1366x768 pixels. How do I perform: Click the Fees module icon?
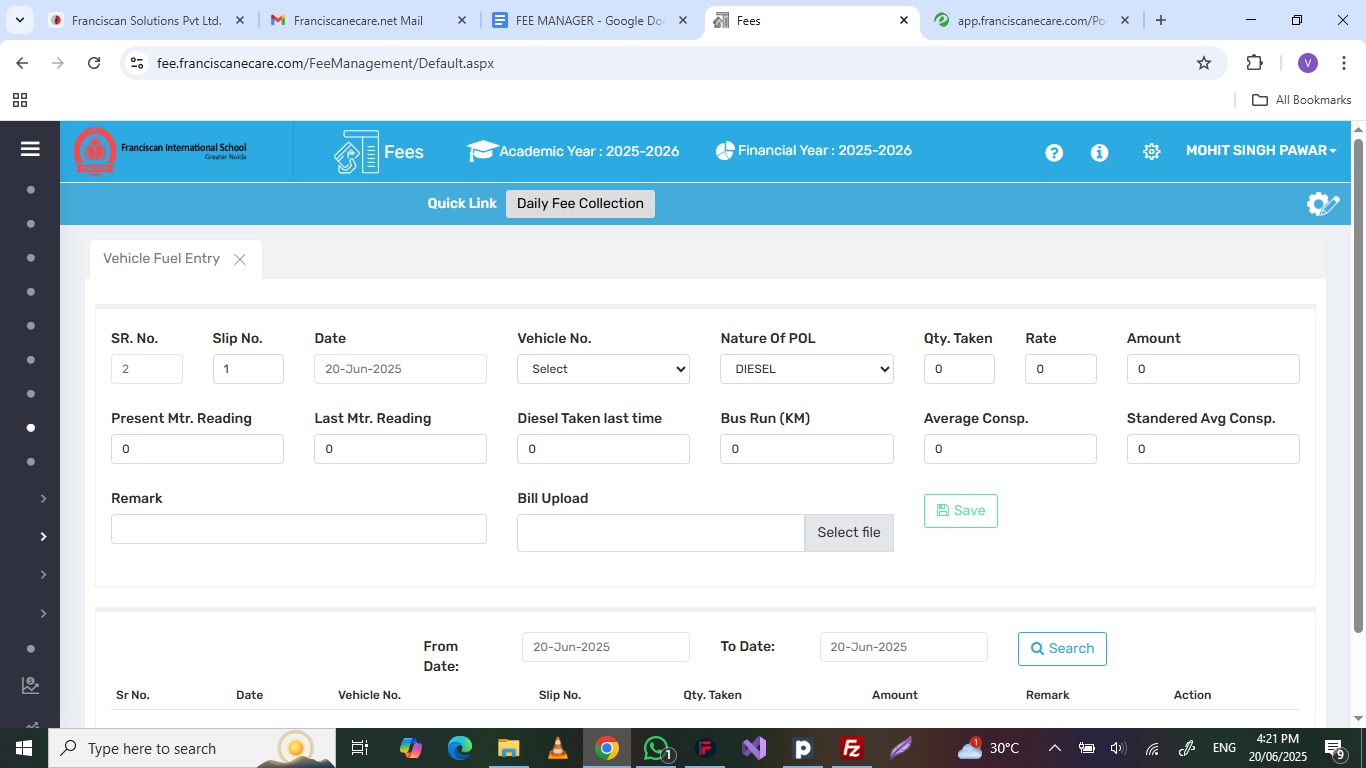click(357, 152)
